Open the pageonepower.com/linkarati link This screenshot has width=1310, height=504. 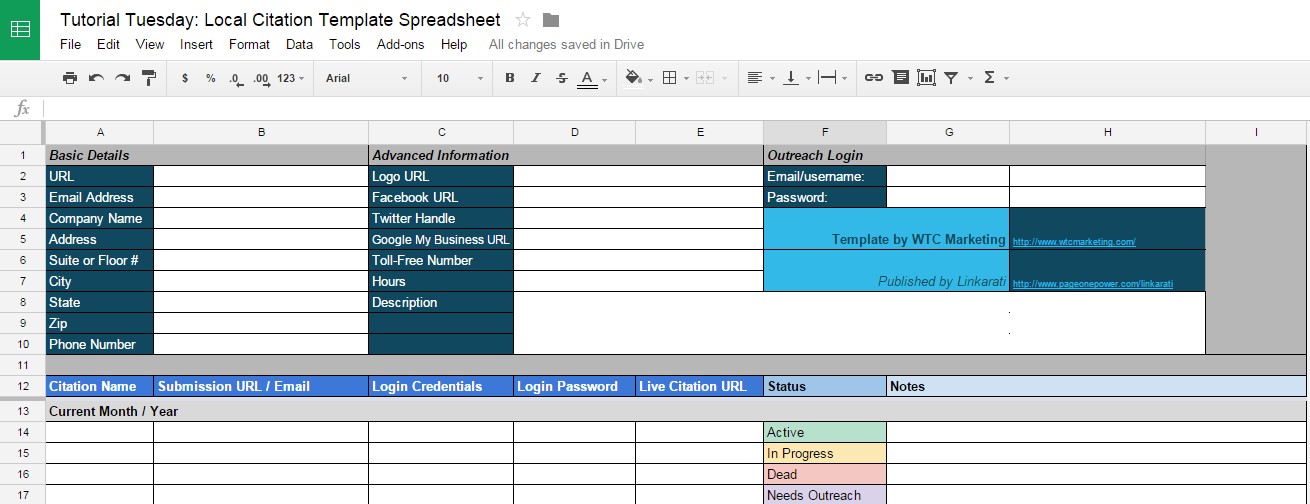(x=1093, y=284)
